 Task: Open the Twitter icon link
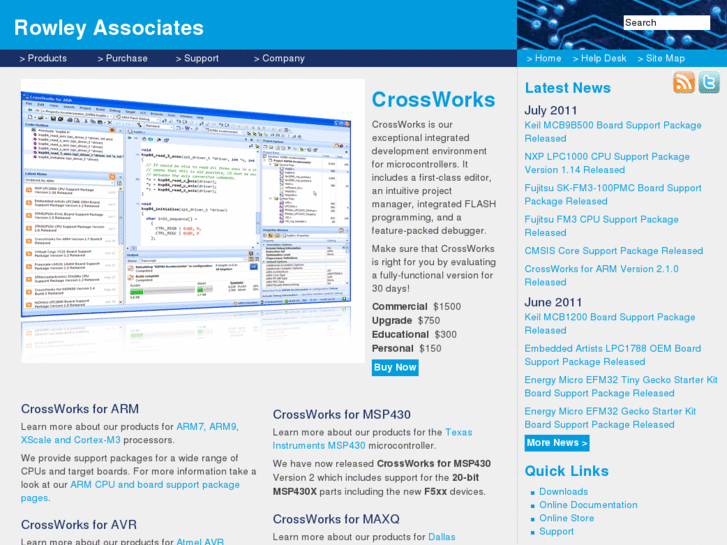(709, 82)
